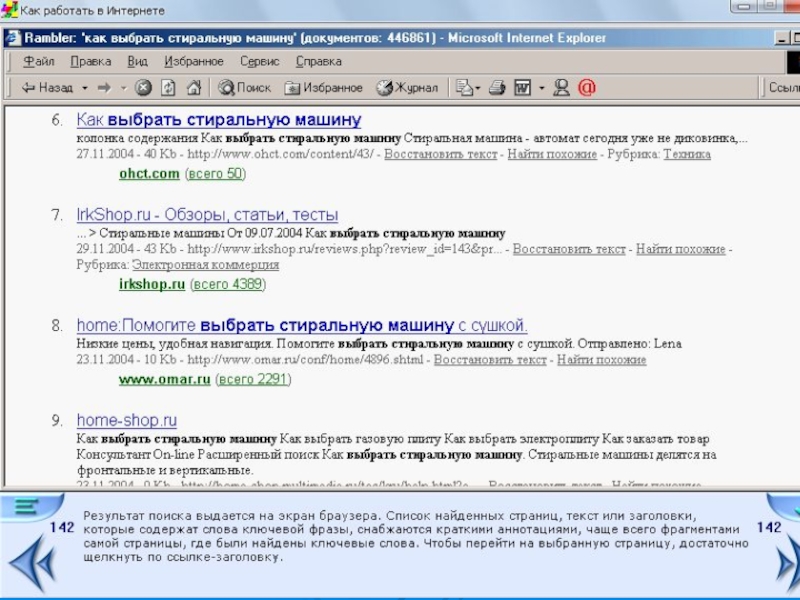Click the 'Как работать в Интернете' app icon
This screenshot has height=600, width=800.
coord(9,10)
